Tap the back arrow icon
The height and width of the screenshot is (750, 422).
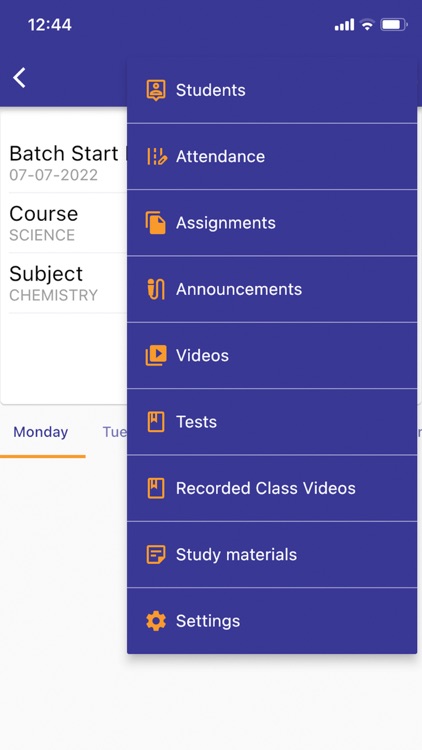[x=19, y=77]
